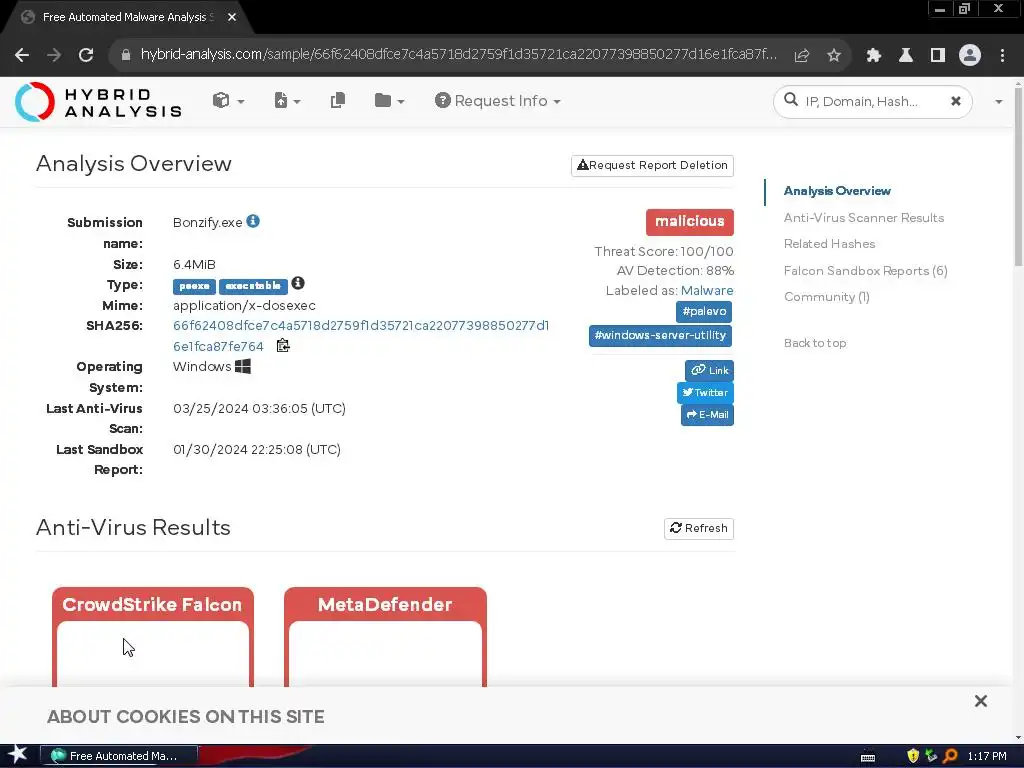
Task: Click the Windows logo icon
Action: 243,366
